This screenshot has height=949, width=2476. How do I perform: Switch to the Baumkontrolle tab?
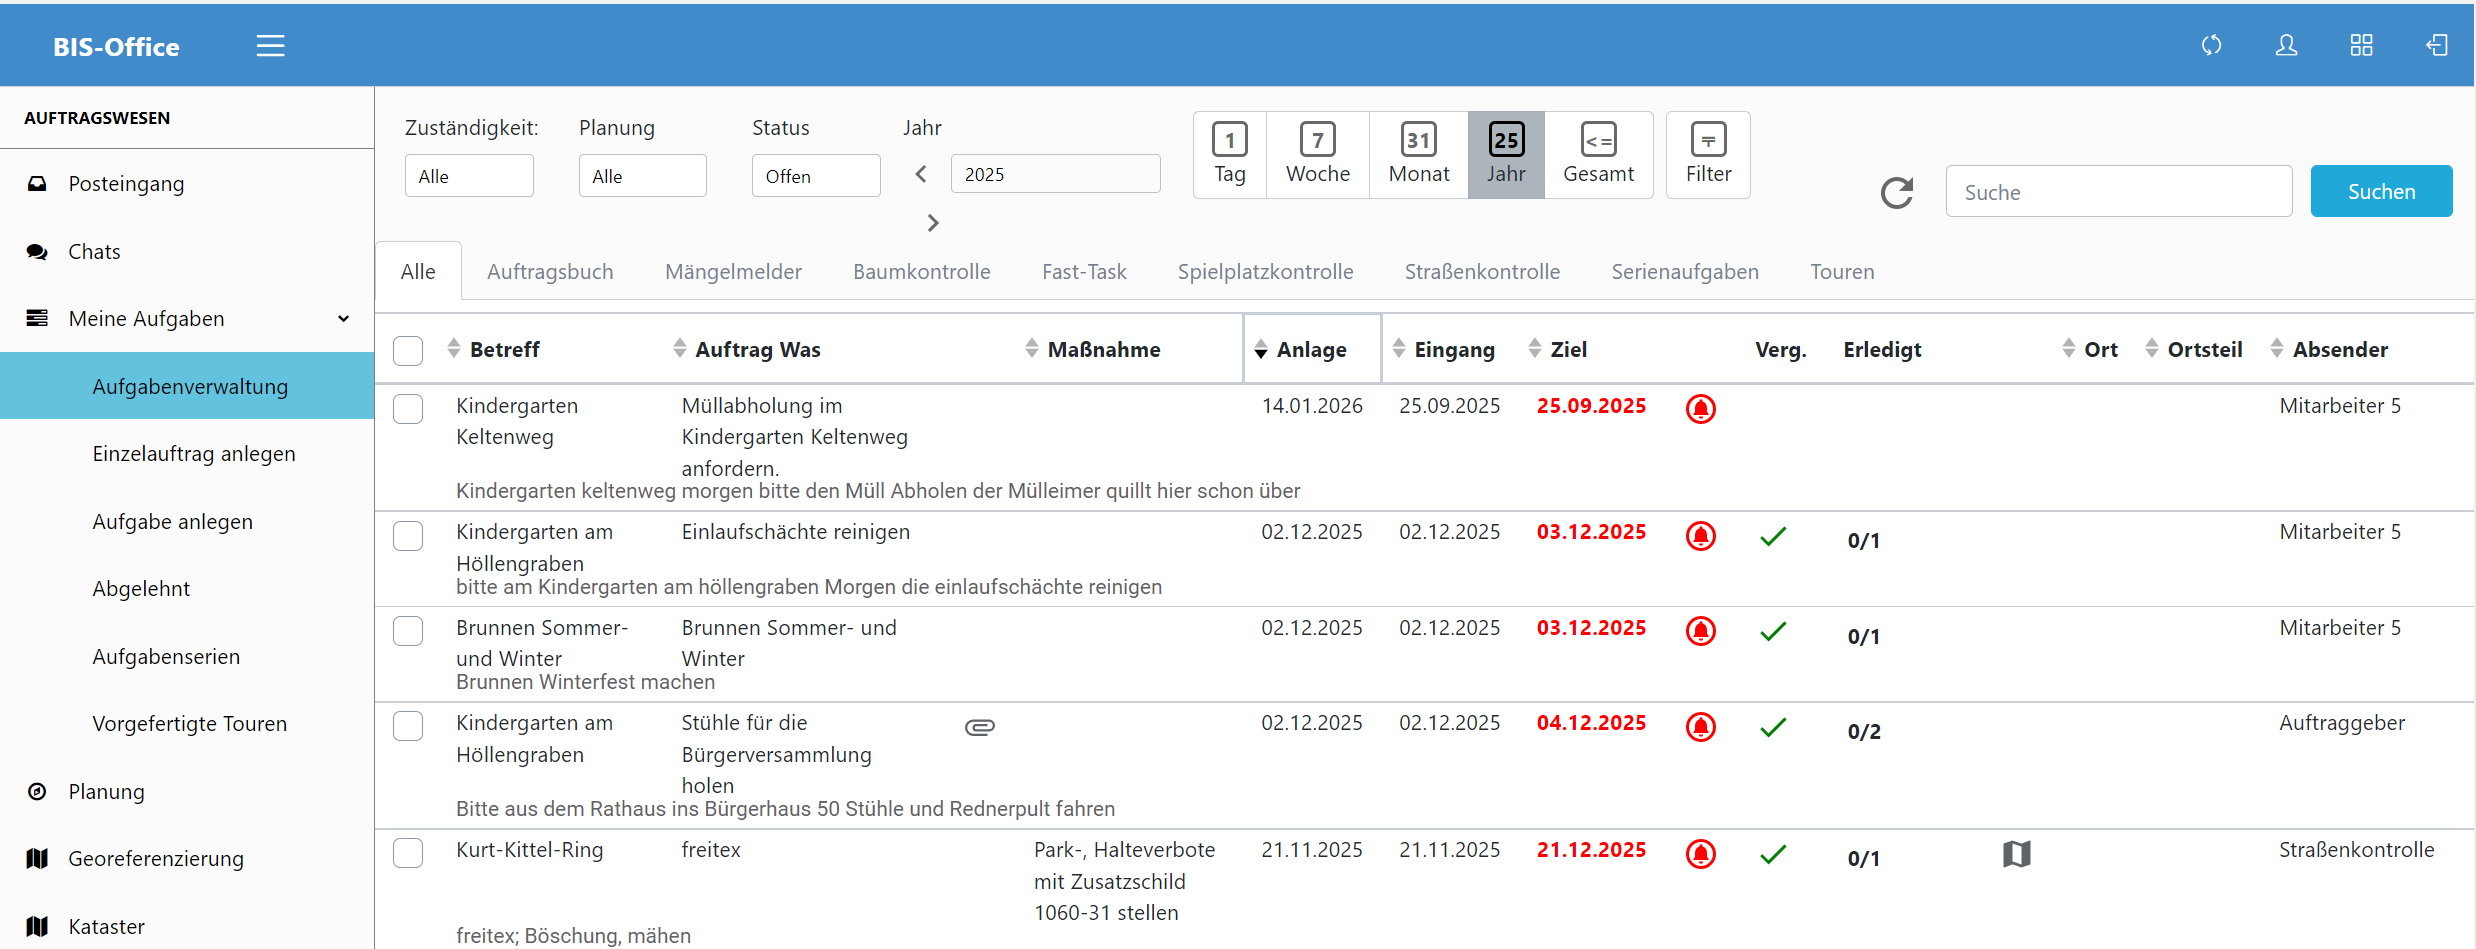(x=921, y=272)
